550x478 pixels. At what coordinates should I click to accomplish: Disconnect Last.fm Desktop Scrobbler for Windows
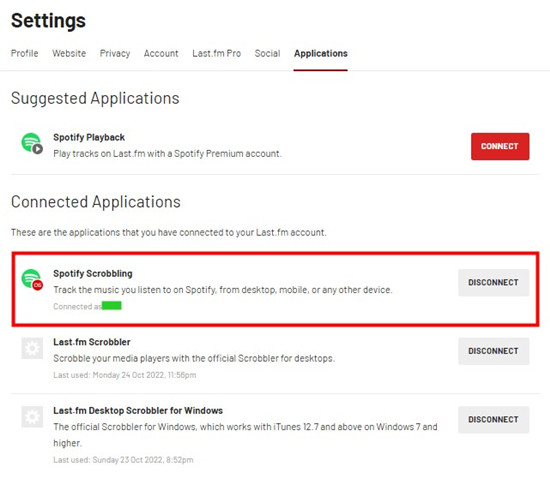point(493,419)
